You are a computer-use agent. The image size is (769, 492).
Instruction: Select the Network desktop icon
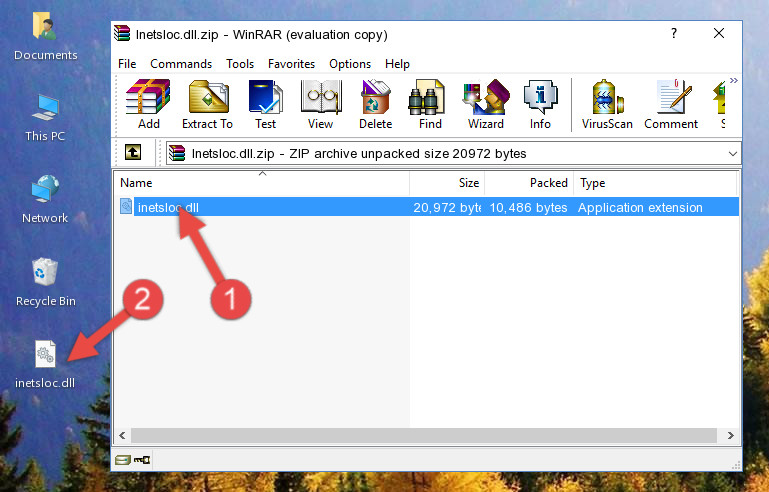point(45,199)
